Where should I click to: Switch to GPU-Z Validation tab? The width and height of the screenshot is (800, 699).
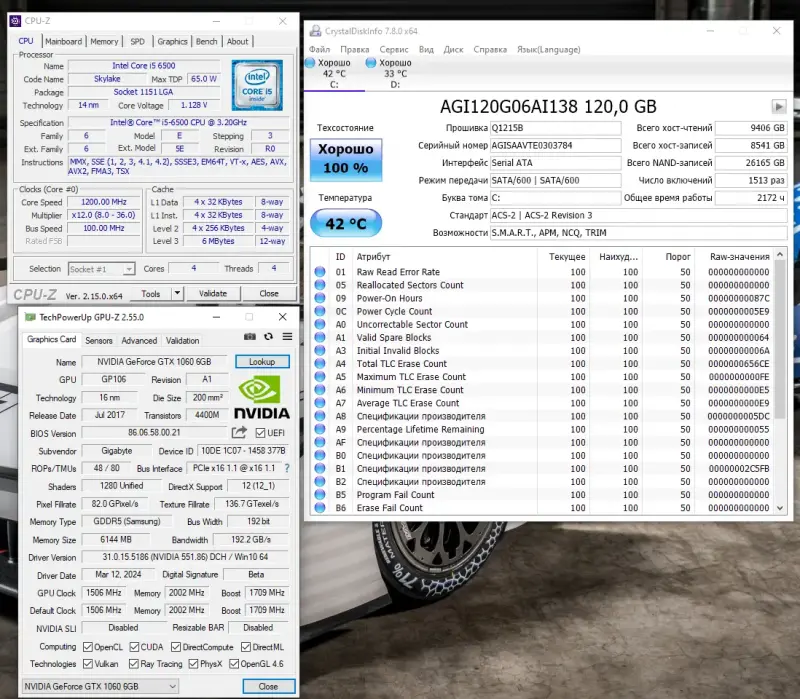coord(183,340)
